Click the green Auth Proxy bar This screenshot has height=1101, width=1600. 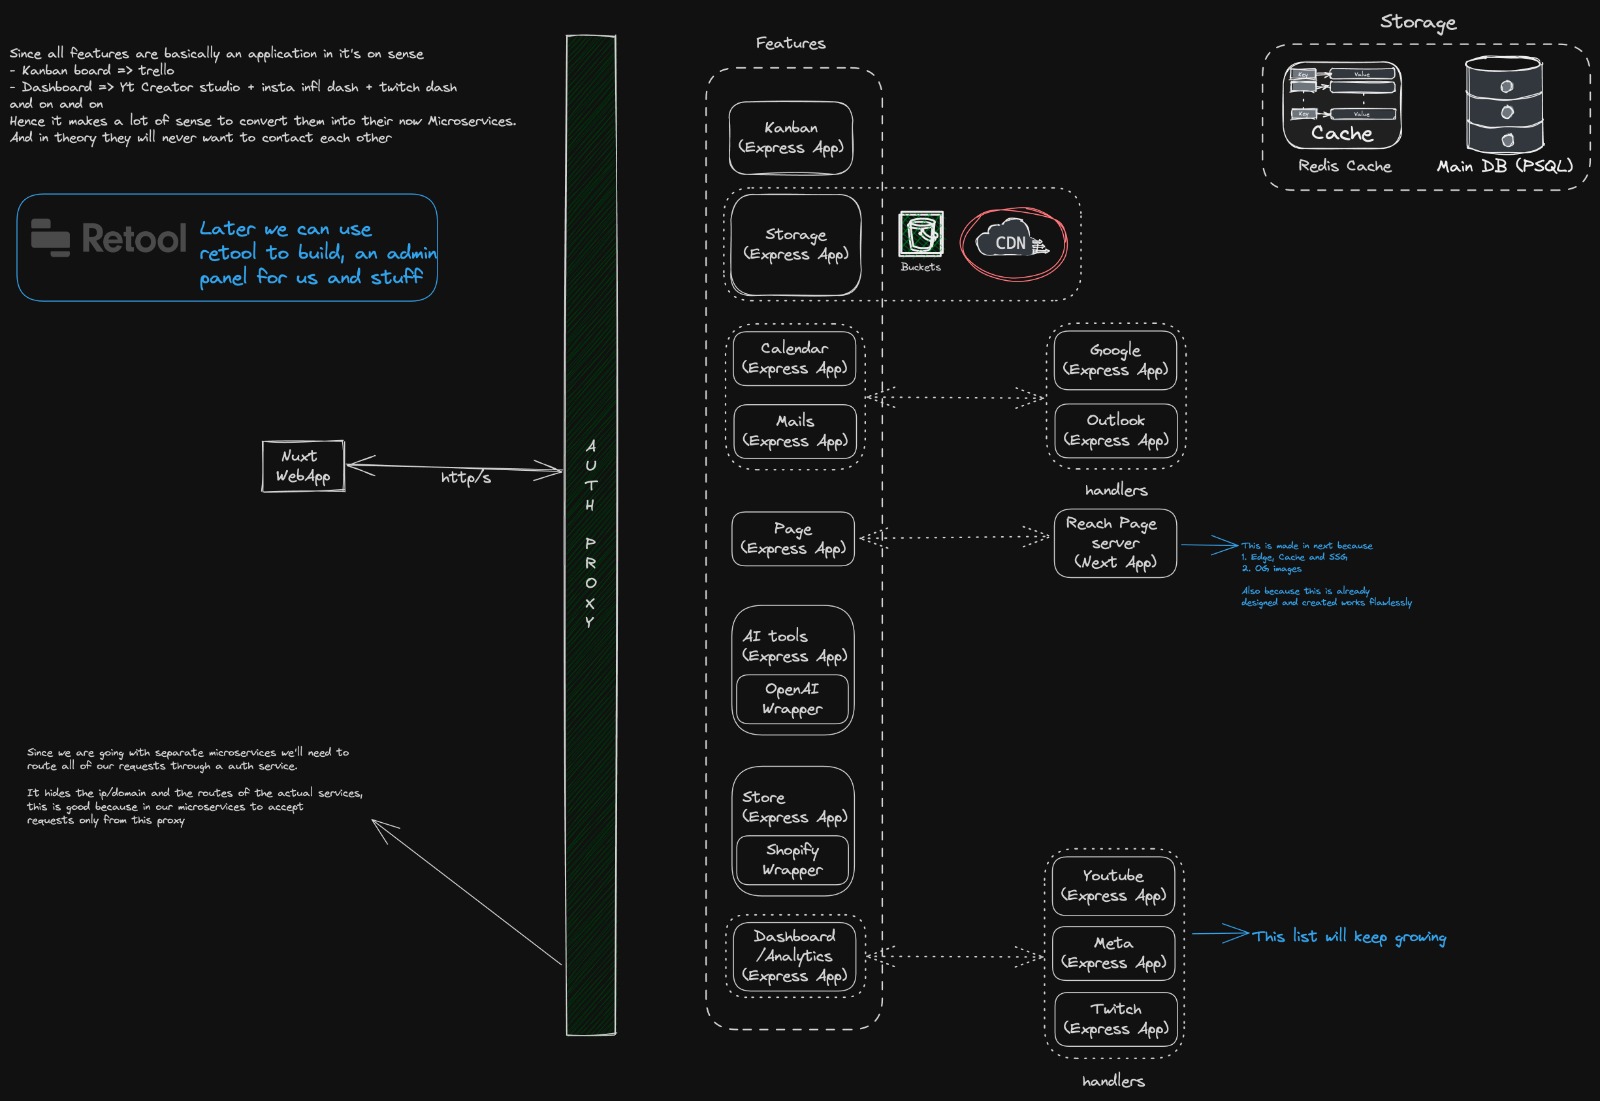(590, 535)
